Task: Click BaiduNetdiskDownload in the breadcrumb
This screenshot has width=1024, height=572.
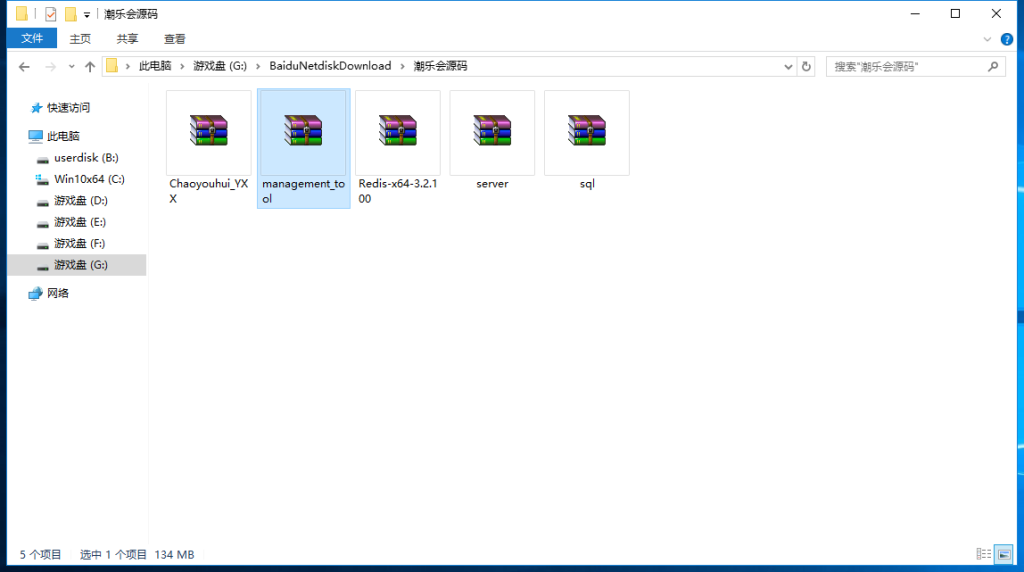Action: click(x=330, y=66)
